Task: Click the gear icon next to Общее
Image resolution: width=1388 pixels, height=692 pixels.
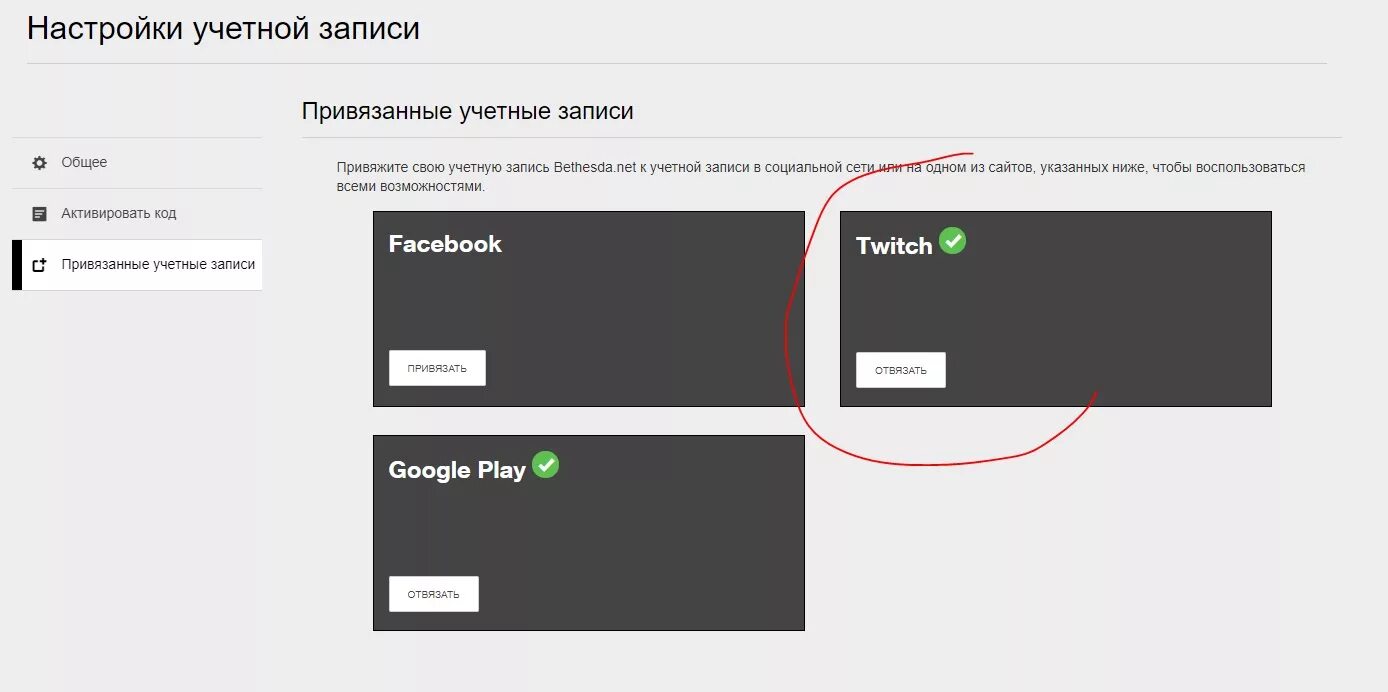Action: point(39,163)
